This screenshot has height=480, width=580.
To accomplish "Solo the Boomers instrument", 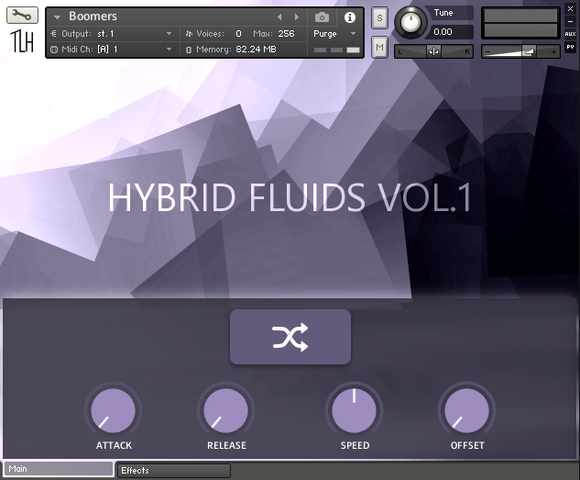I will [x=380, y=18].
